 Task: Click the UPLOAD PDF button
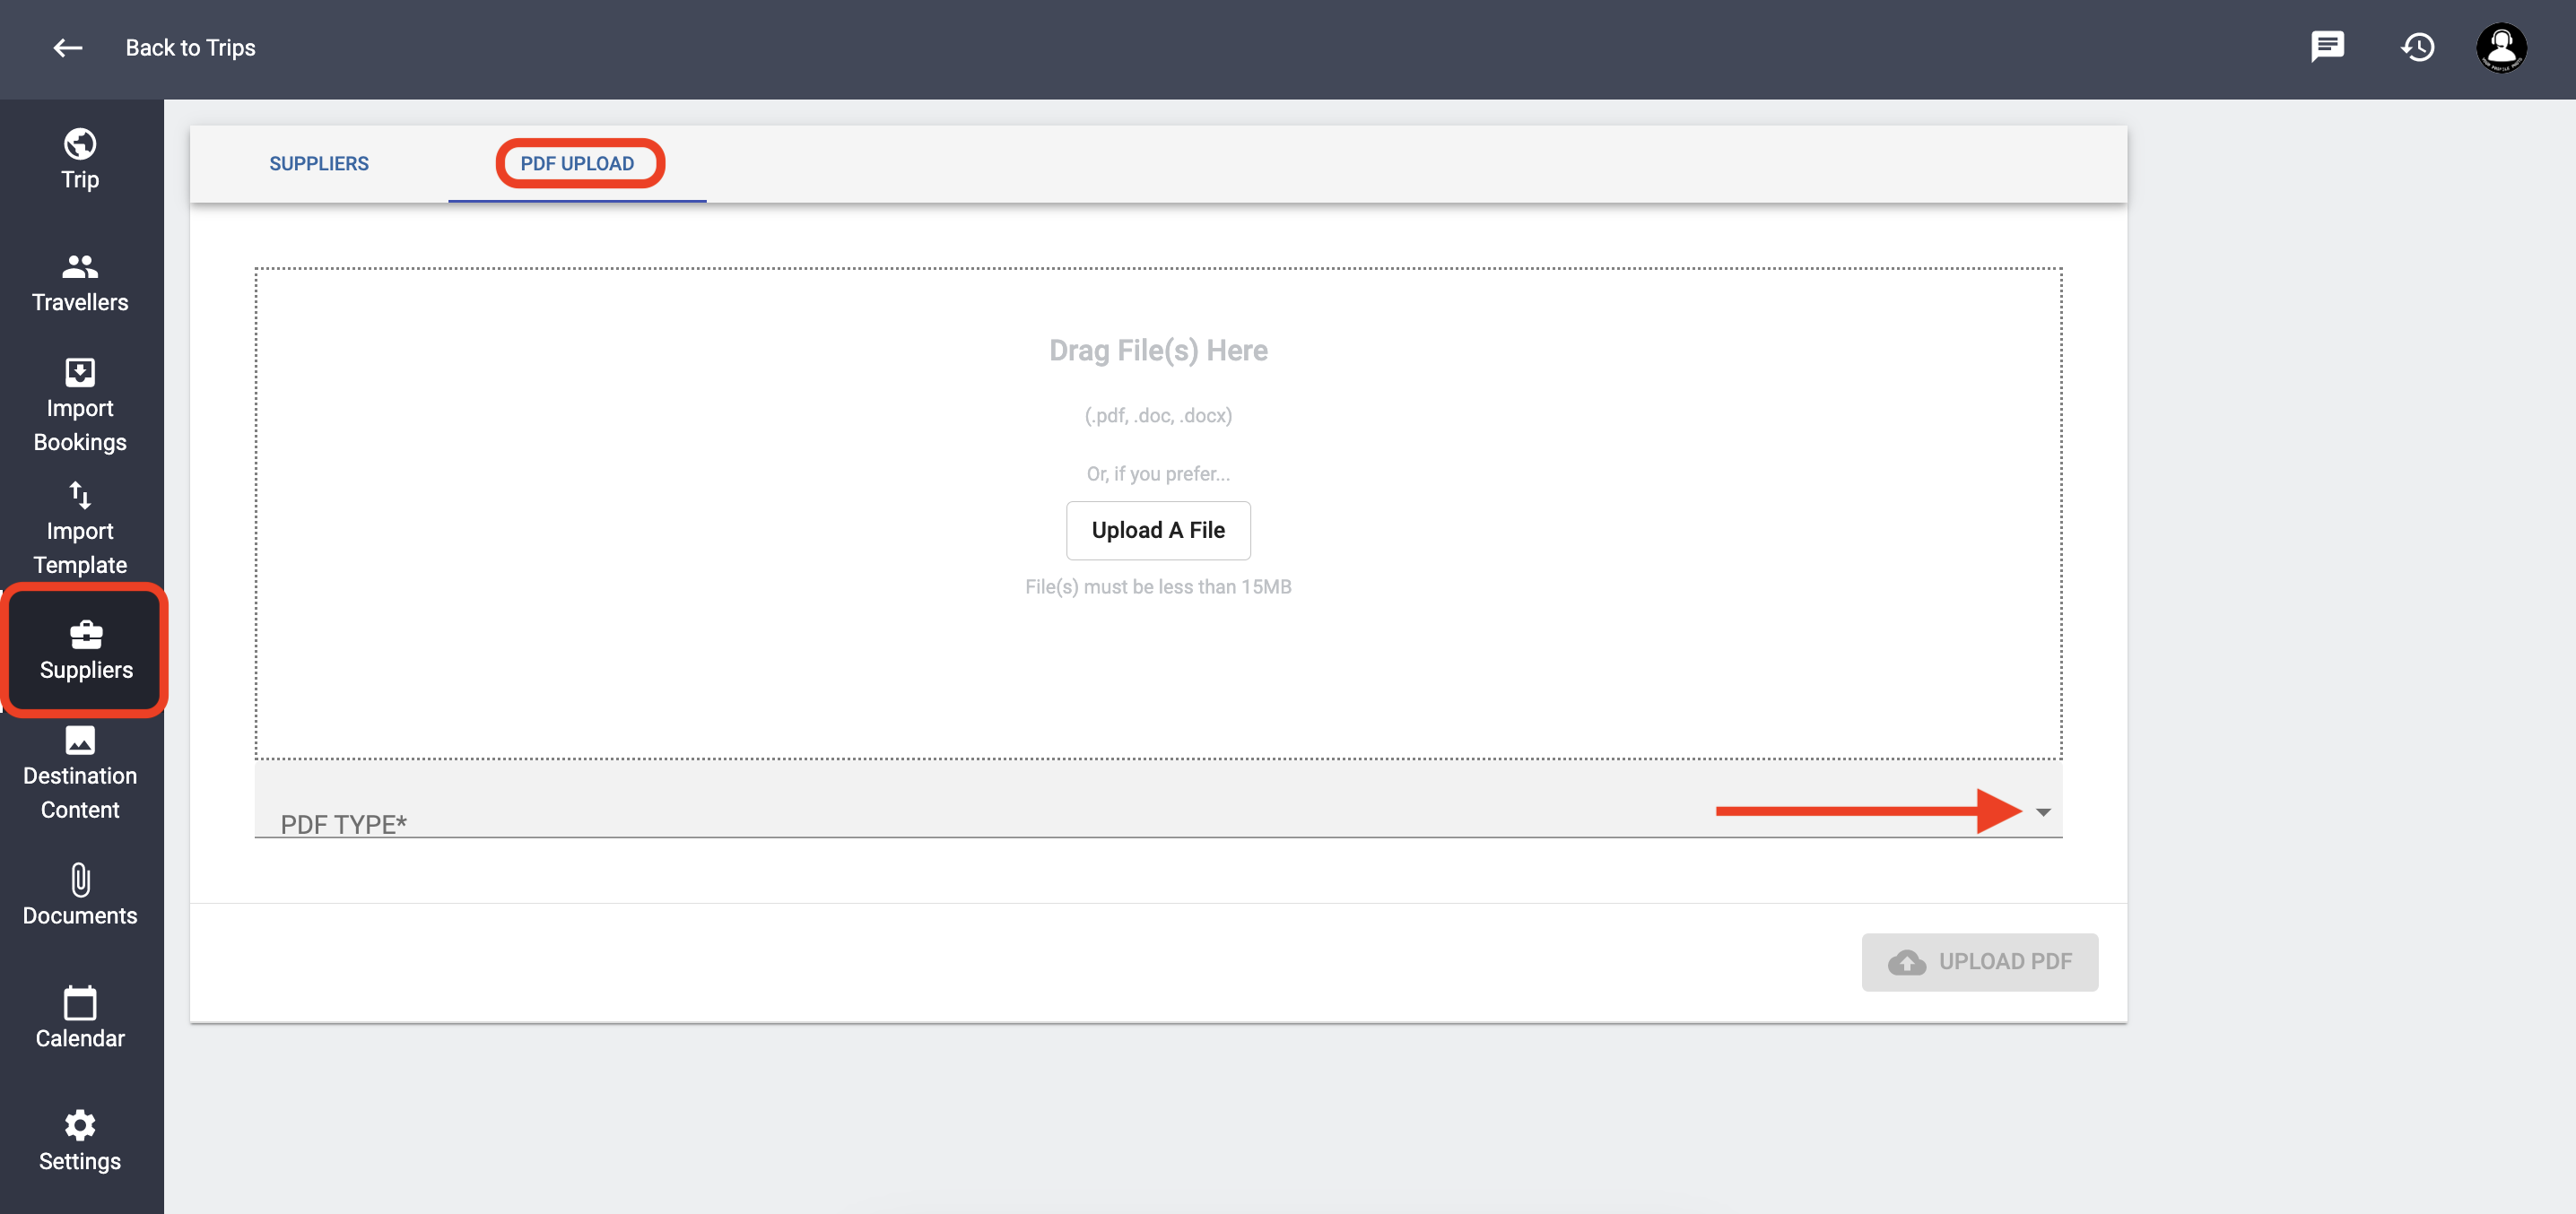(1979, 962)
